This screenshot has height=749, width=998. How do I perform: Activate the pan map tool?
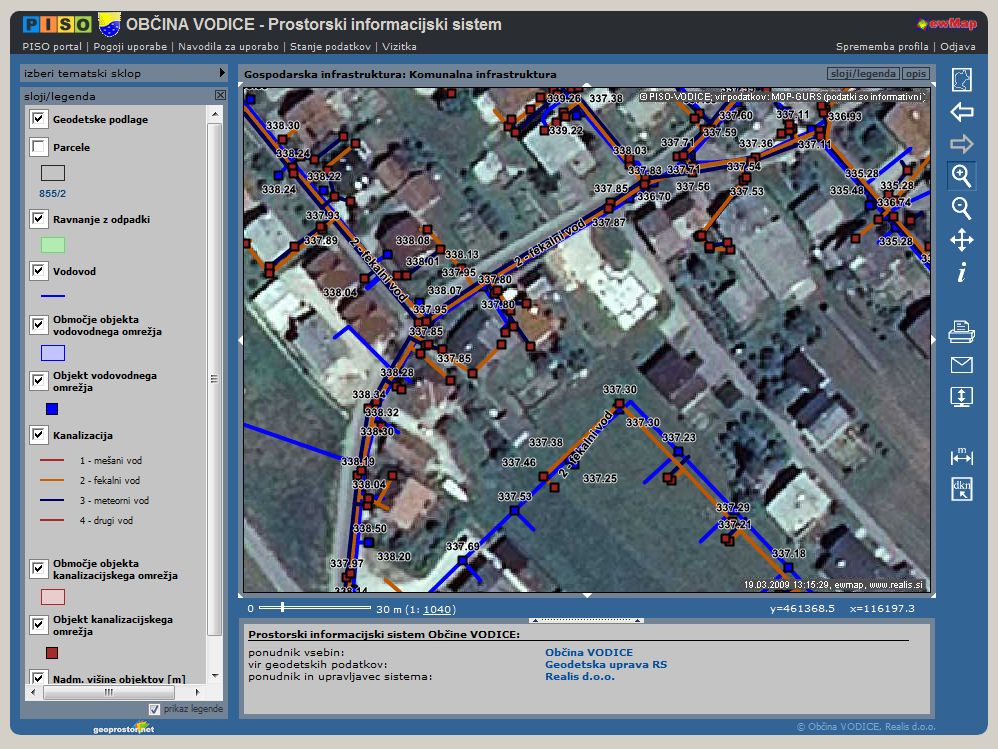coord(961,240)
